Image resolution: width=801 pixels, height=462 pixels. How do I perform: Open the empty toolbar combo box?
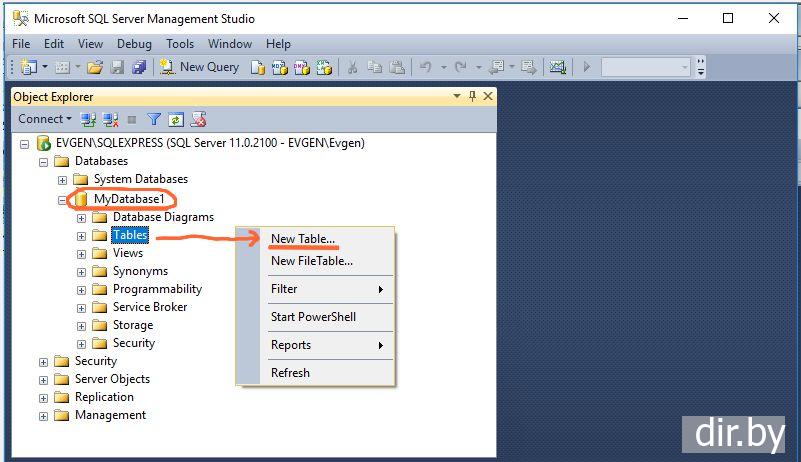646,67
